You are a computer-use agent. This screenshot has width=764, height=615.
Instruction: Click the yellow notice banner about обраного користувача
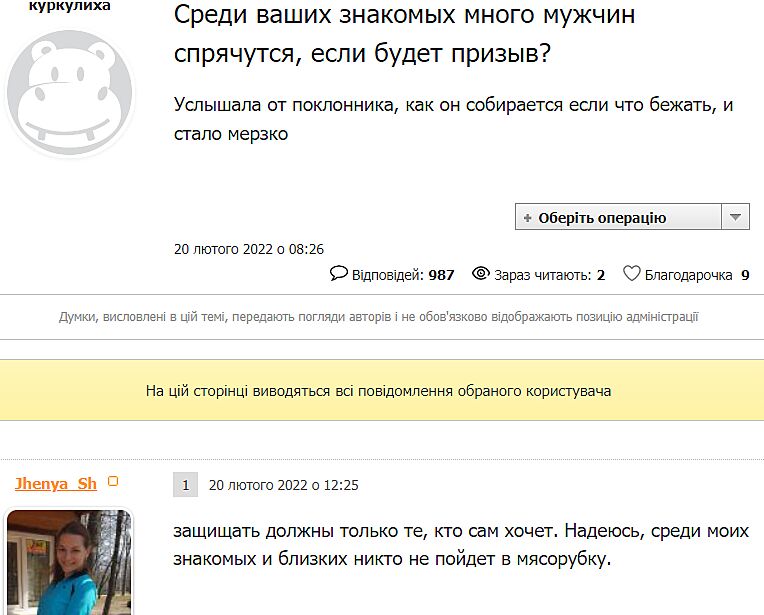click(x=378, y=391)
